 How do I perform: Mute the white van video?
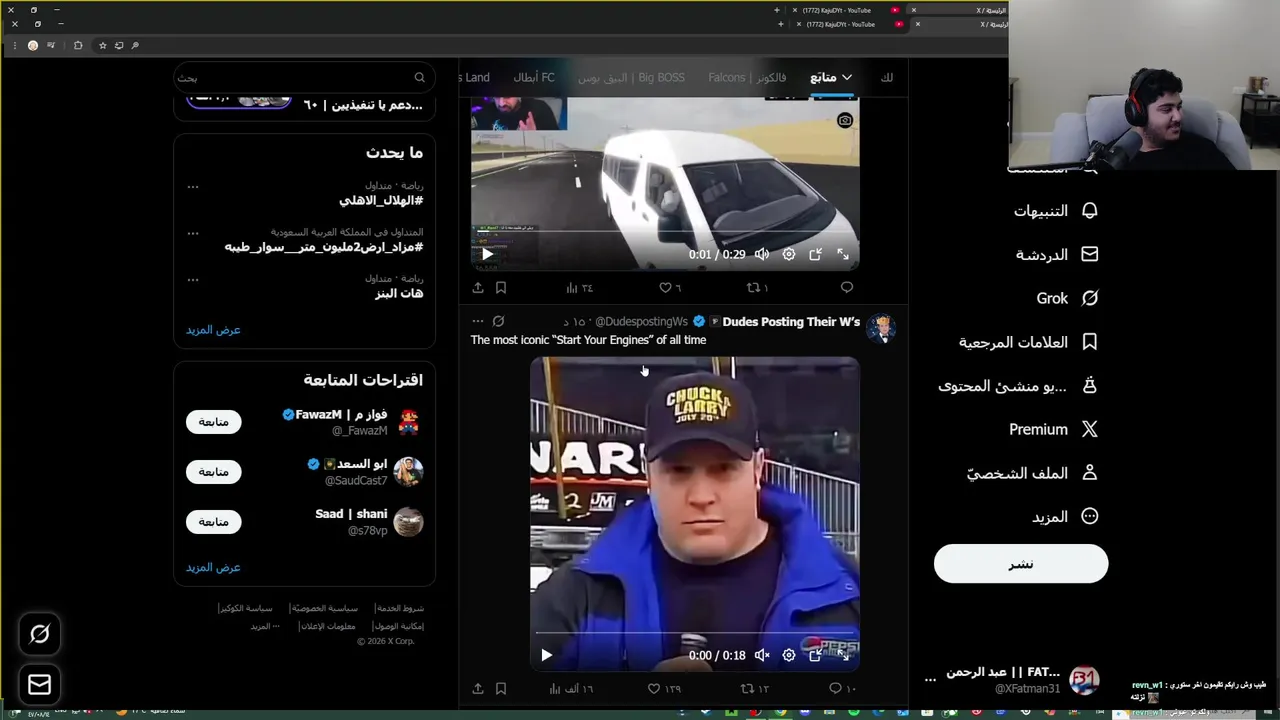coord(762,254)
